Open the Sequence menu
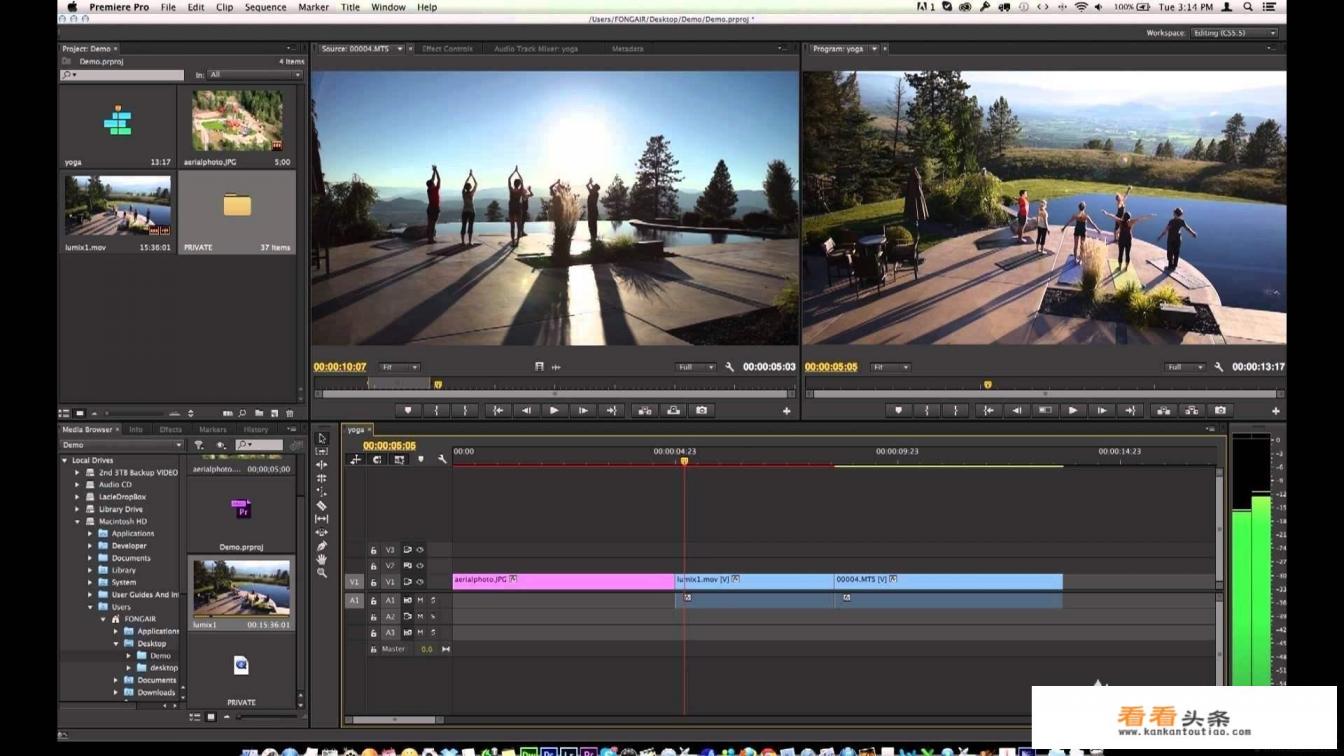Screen dimensions: 1344x756 click(265, 7)
